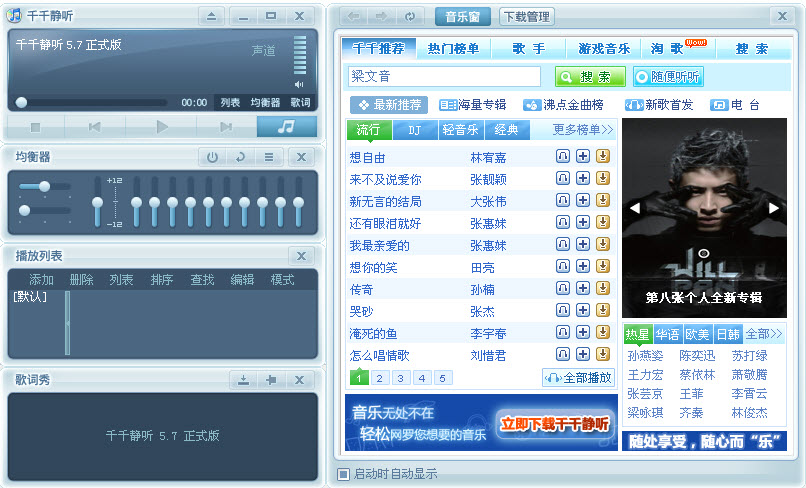
Task: Select the 轻音乐 chart tab
Action: (x=461, y=130)
